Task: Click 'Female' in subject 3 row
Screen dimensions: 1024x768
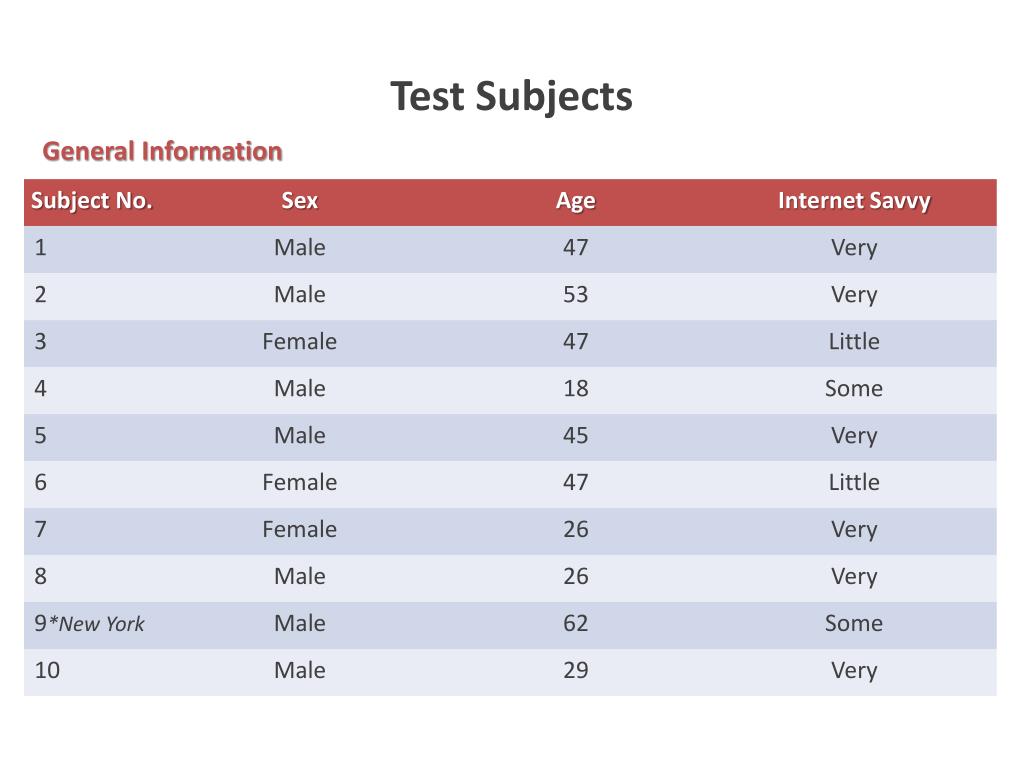Action: pos(300,342)
